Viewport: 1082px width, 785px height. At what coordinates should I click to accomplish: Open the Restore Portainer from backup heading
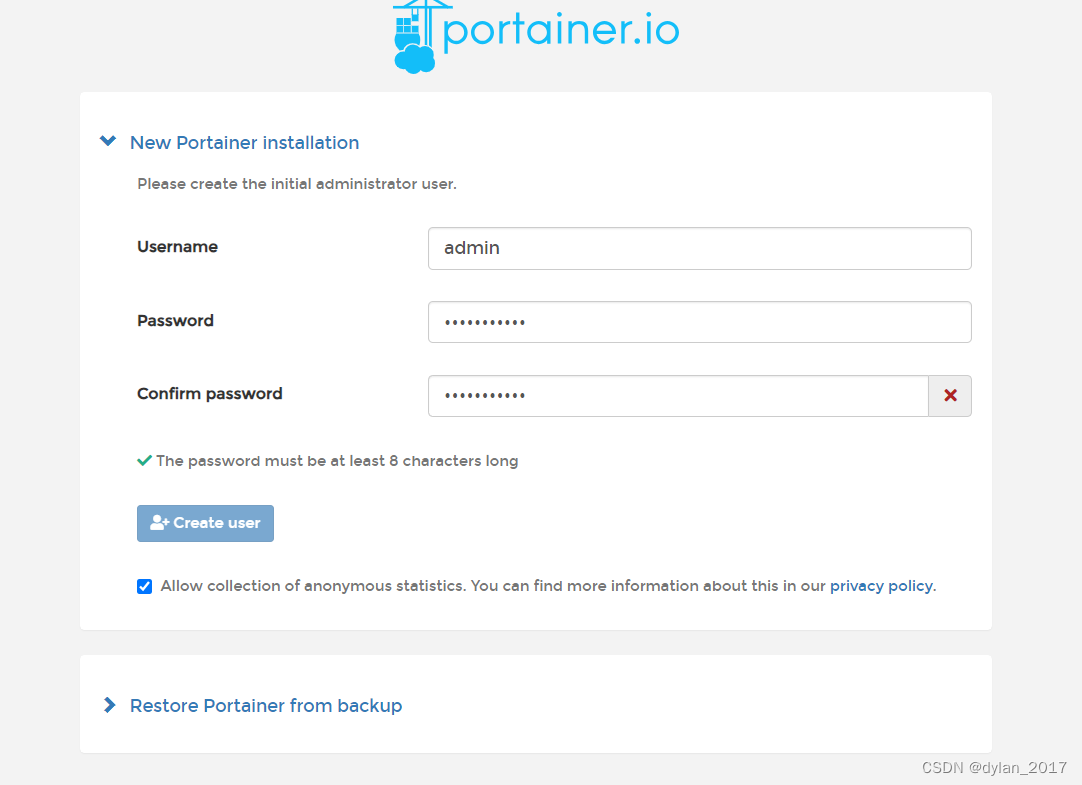(x=266, y=706)
